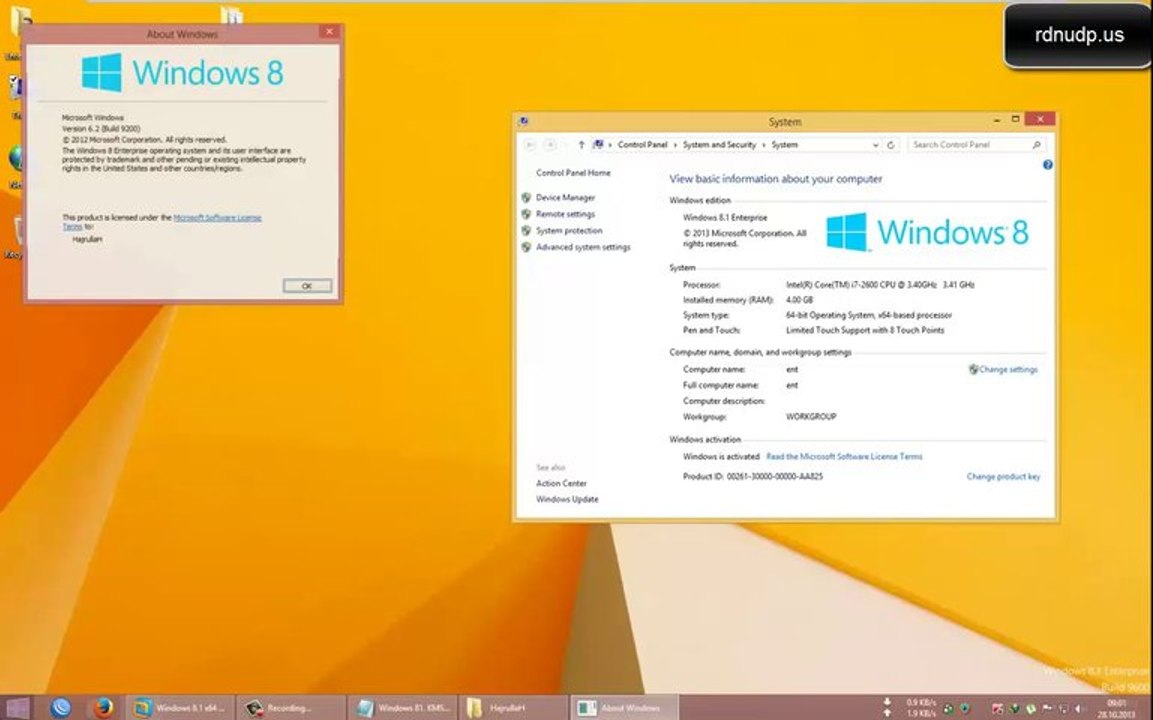The image size is (1153, 720).
Task: Switch to the Recording taskbar item
Action: coord(292,707)
